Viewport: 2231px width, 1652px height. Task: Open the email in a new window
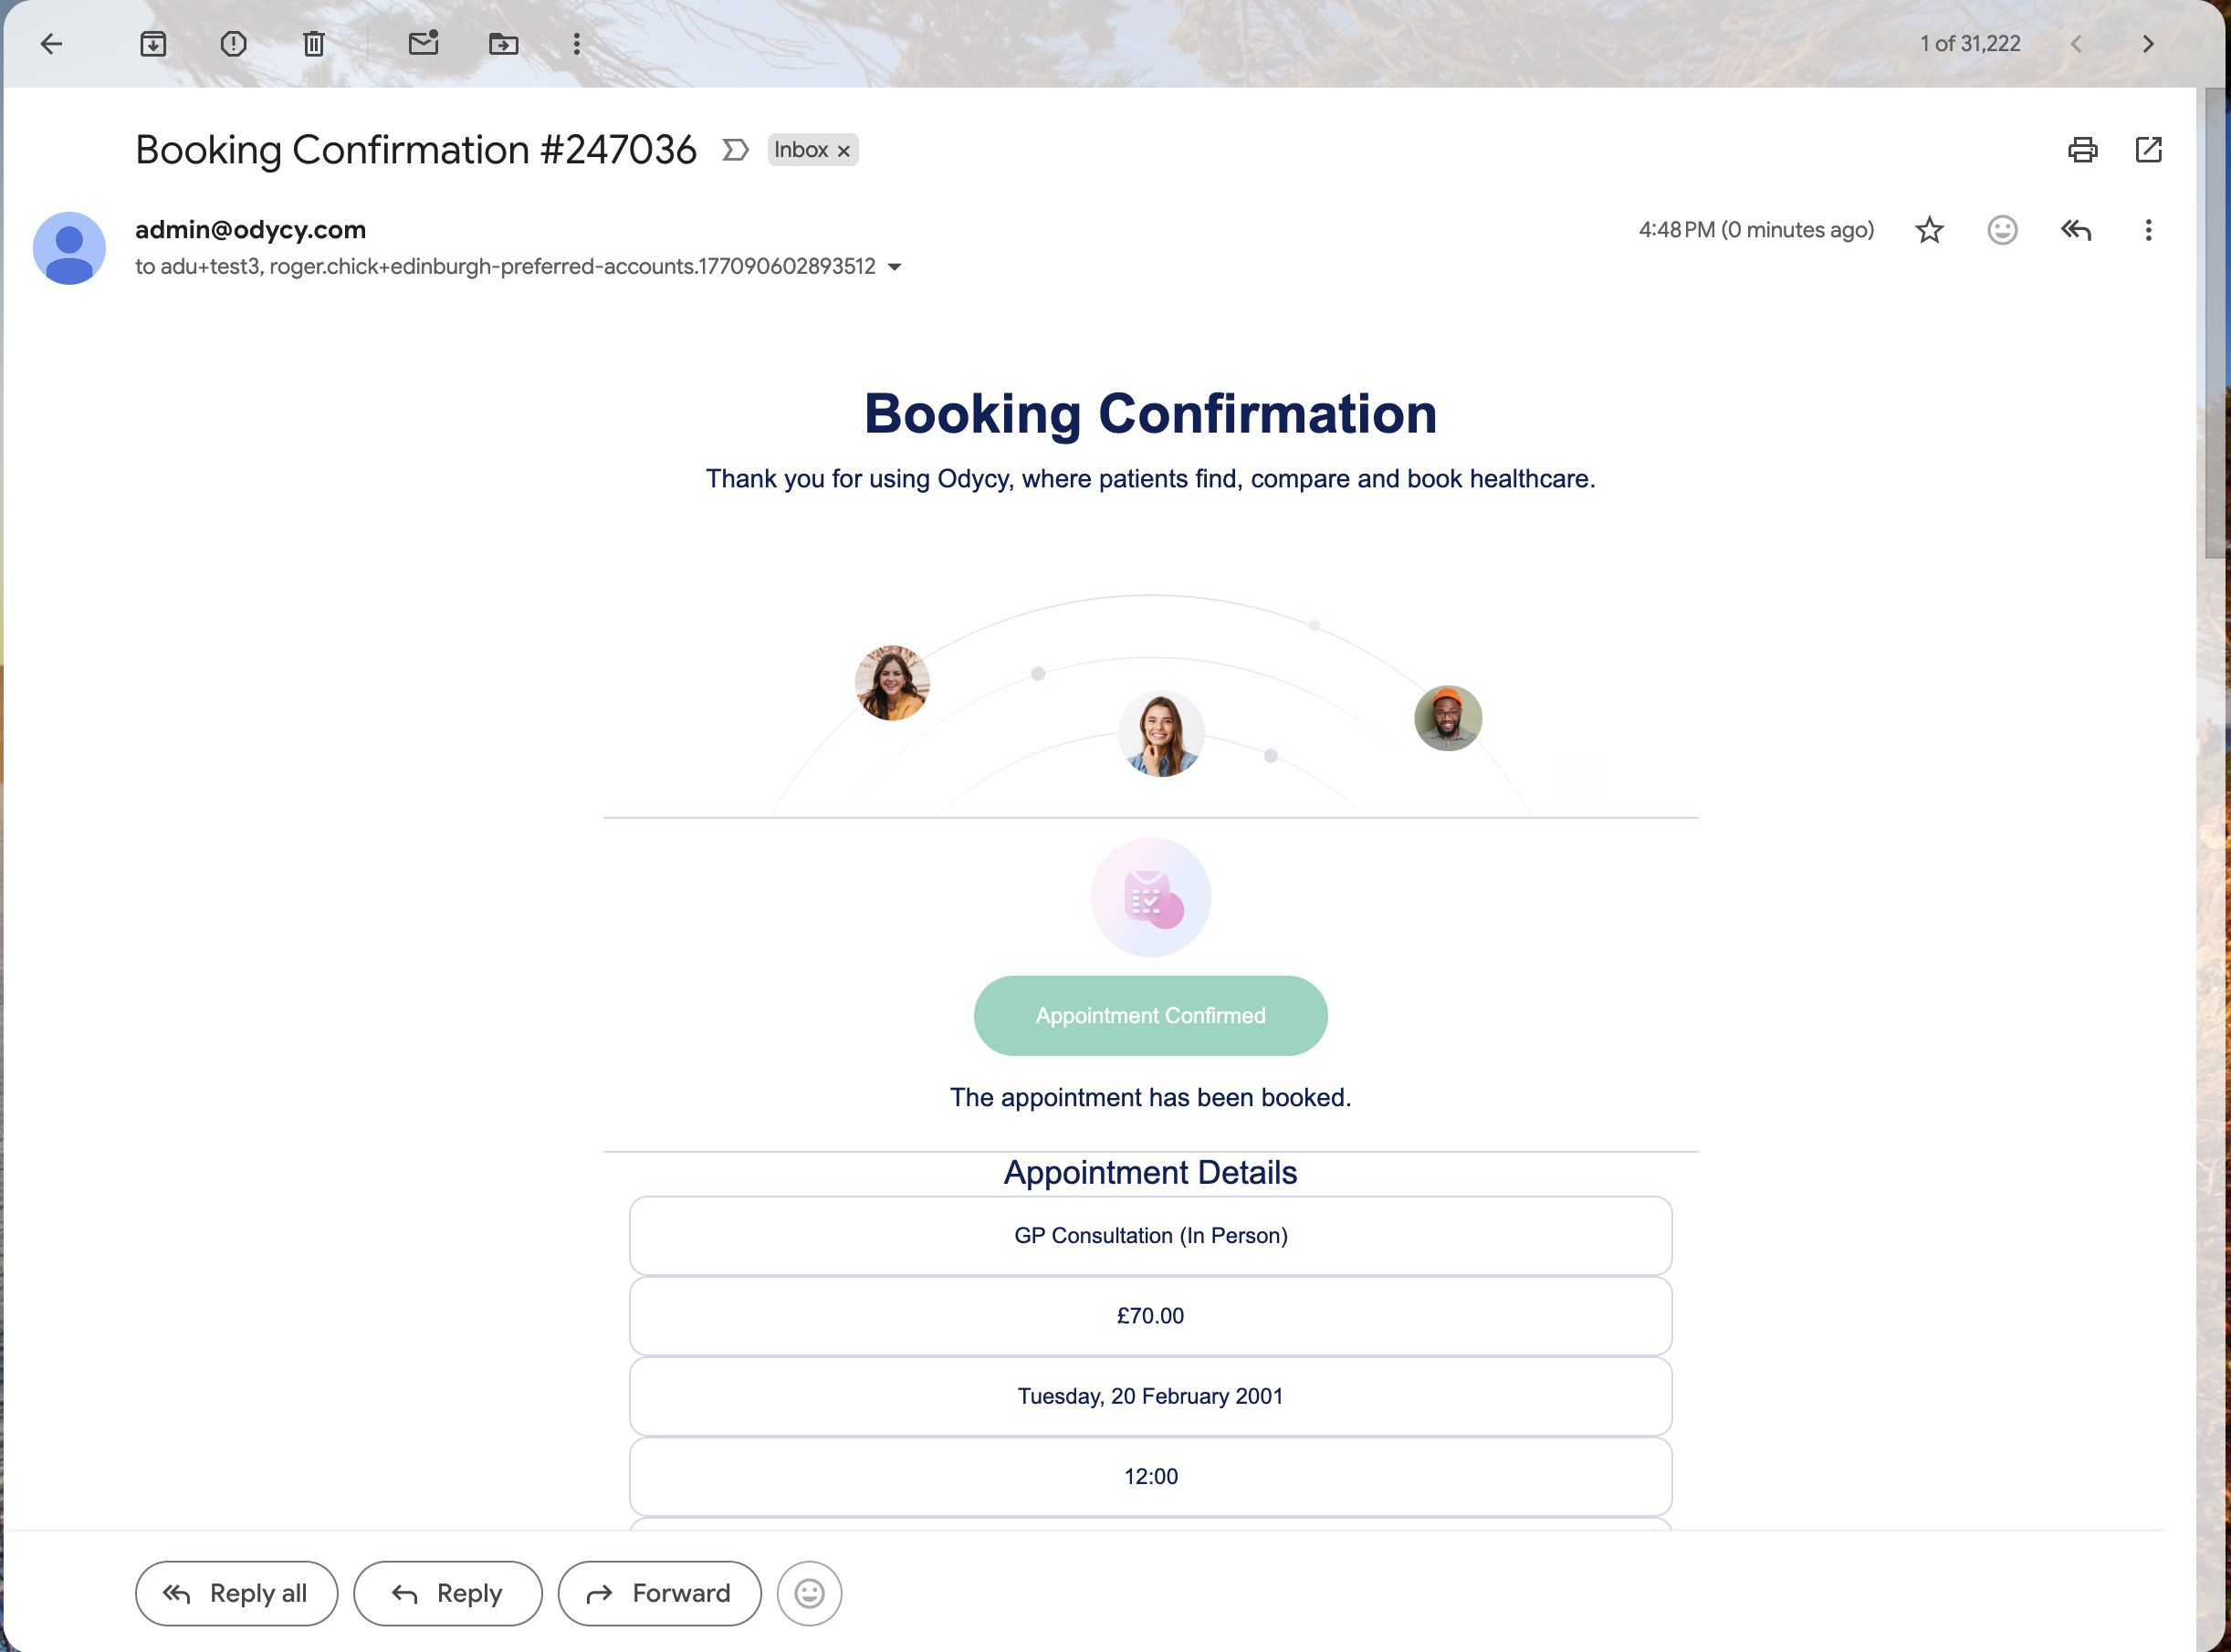2149,149
